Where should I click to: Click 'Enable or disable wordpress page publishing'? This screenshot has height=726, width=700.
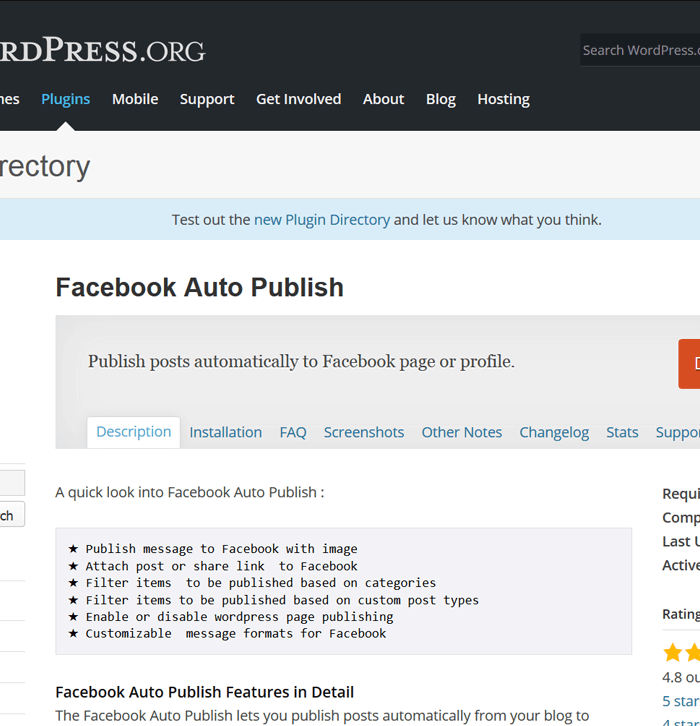[231, 617]
